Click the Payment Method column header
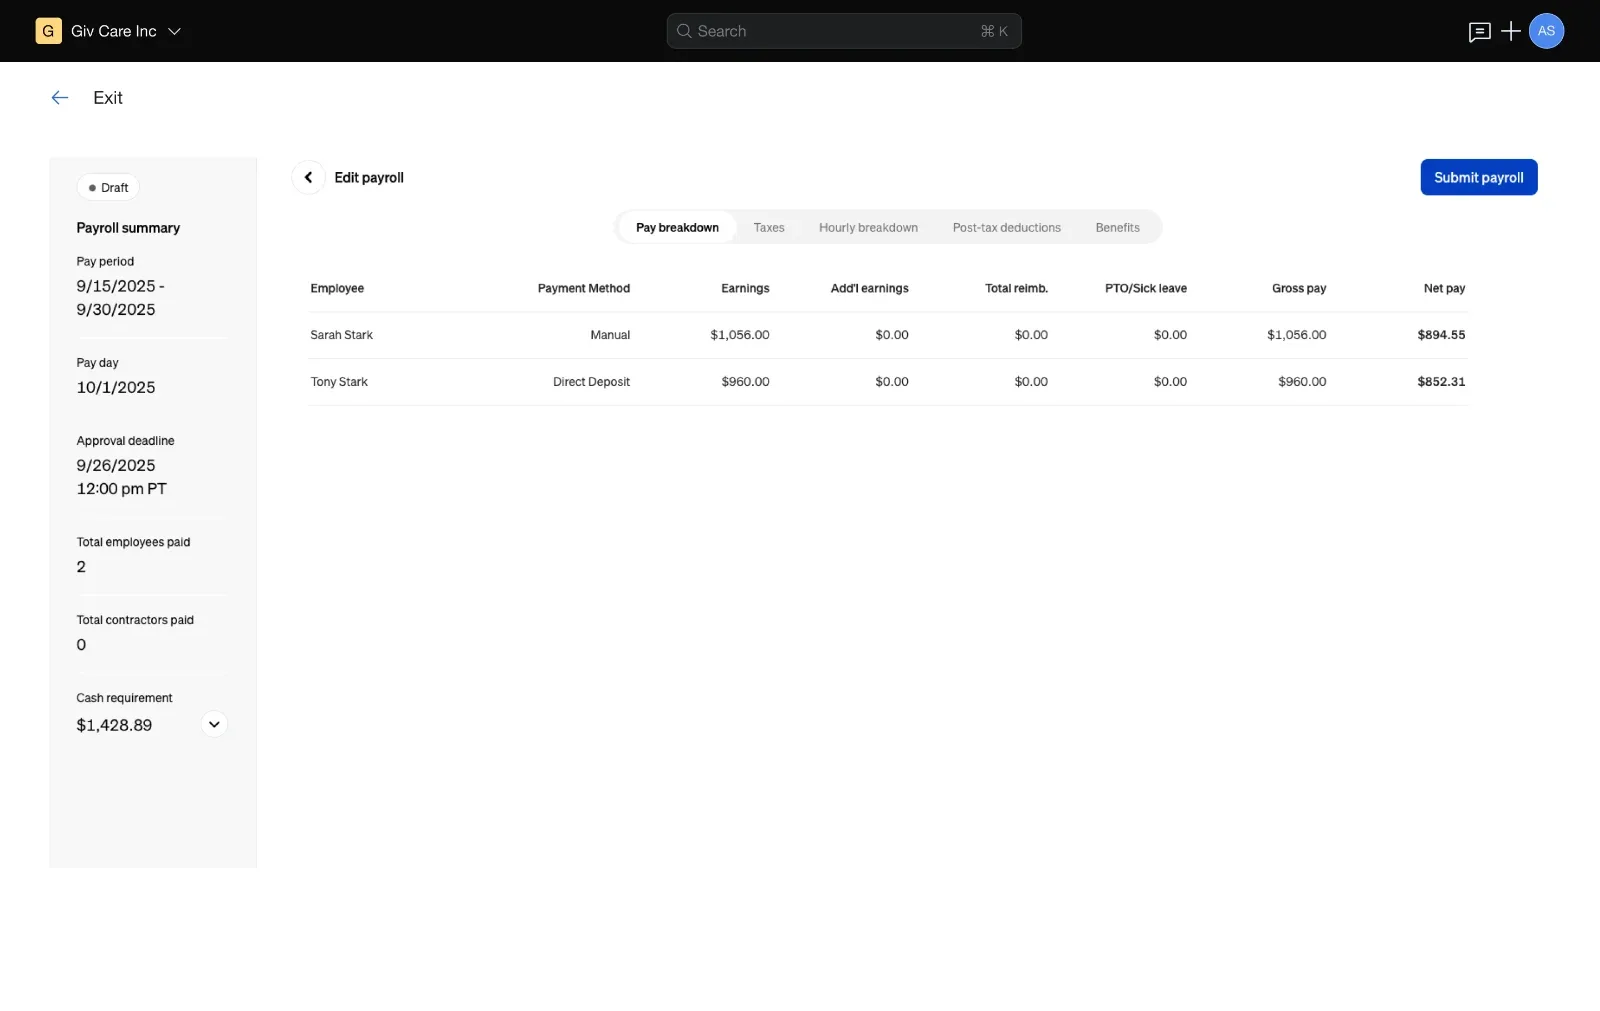The height and width of the screenshot is (1011, 1600). [584, 288]
